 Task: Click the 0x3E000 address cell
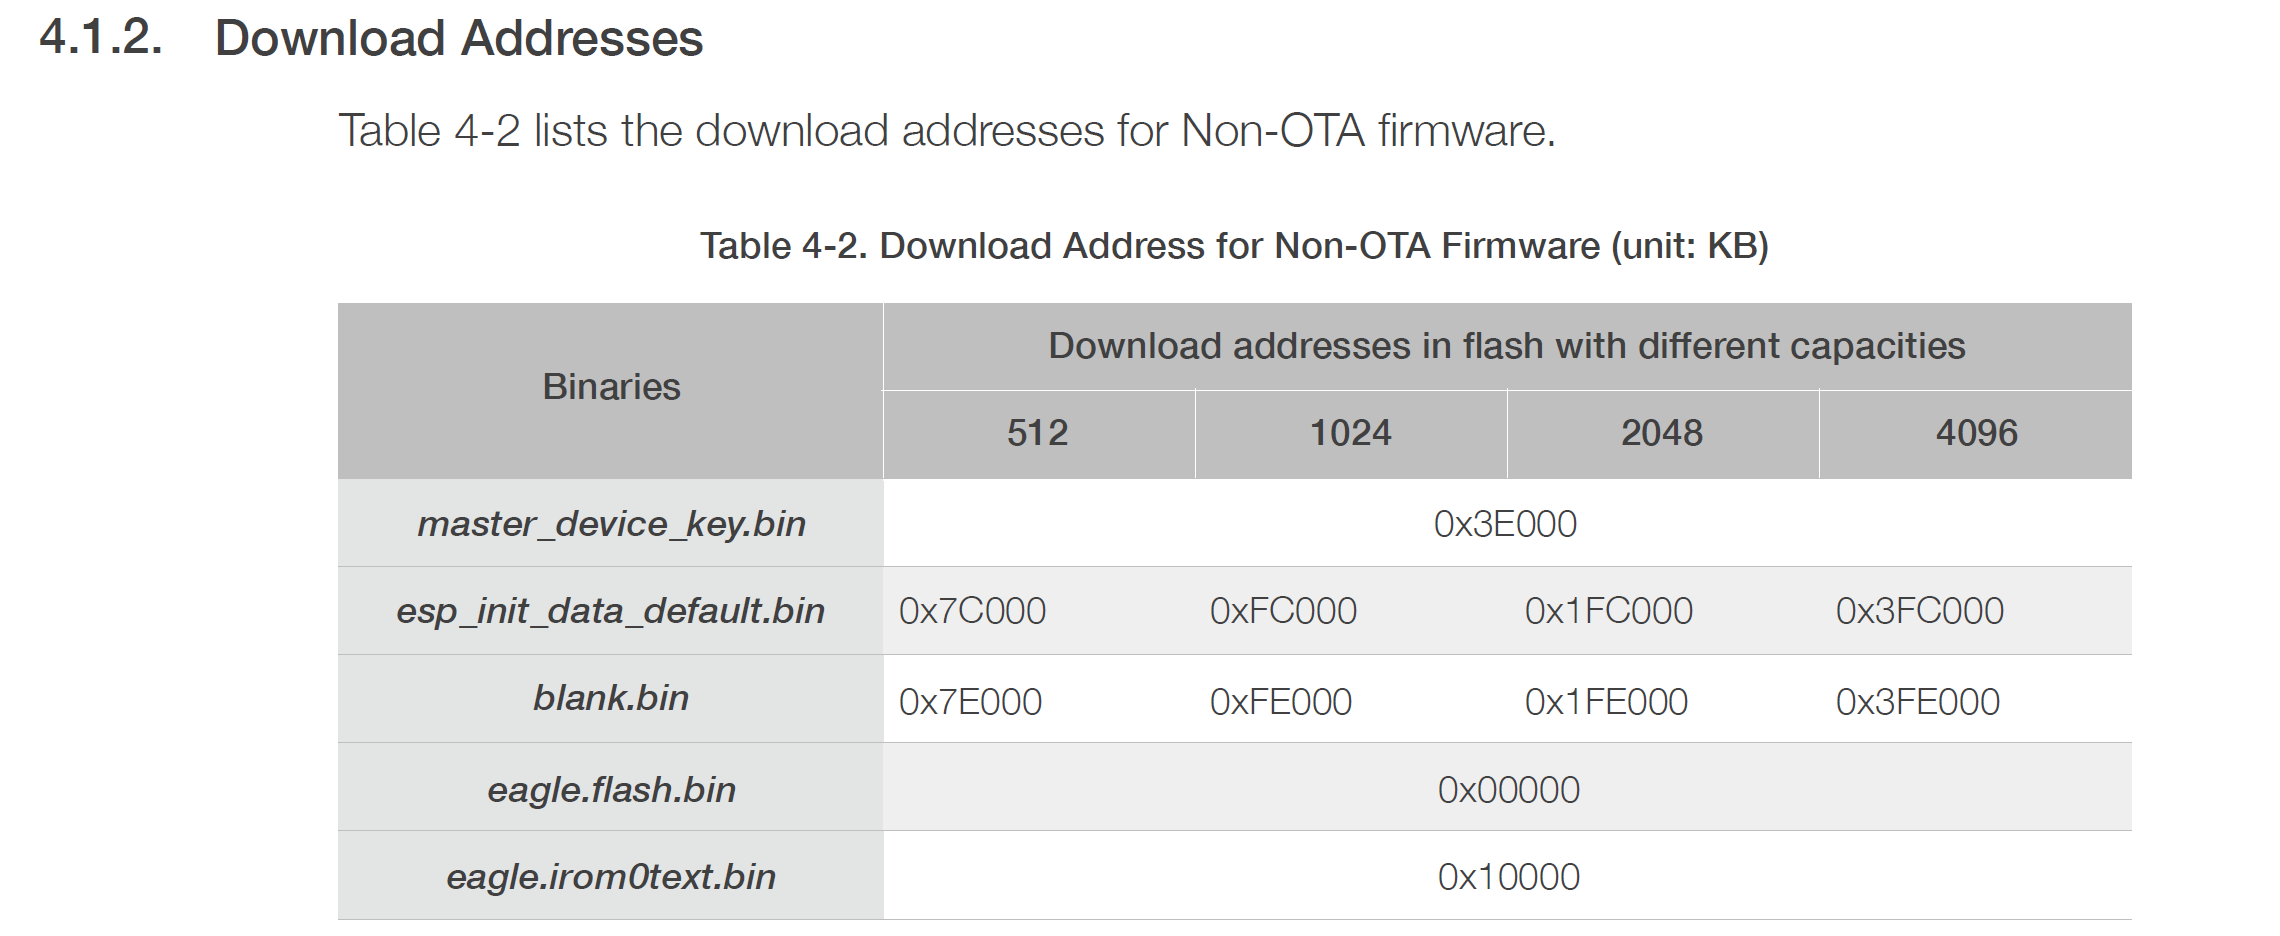[x=1505, y=524]
